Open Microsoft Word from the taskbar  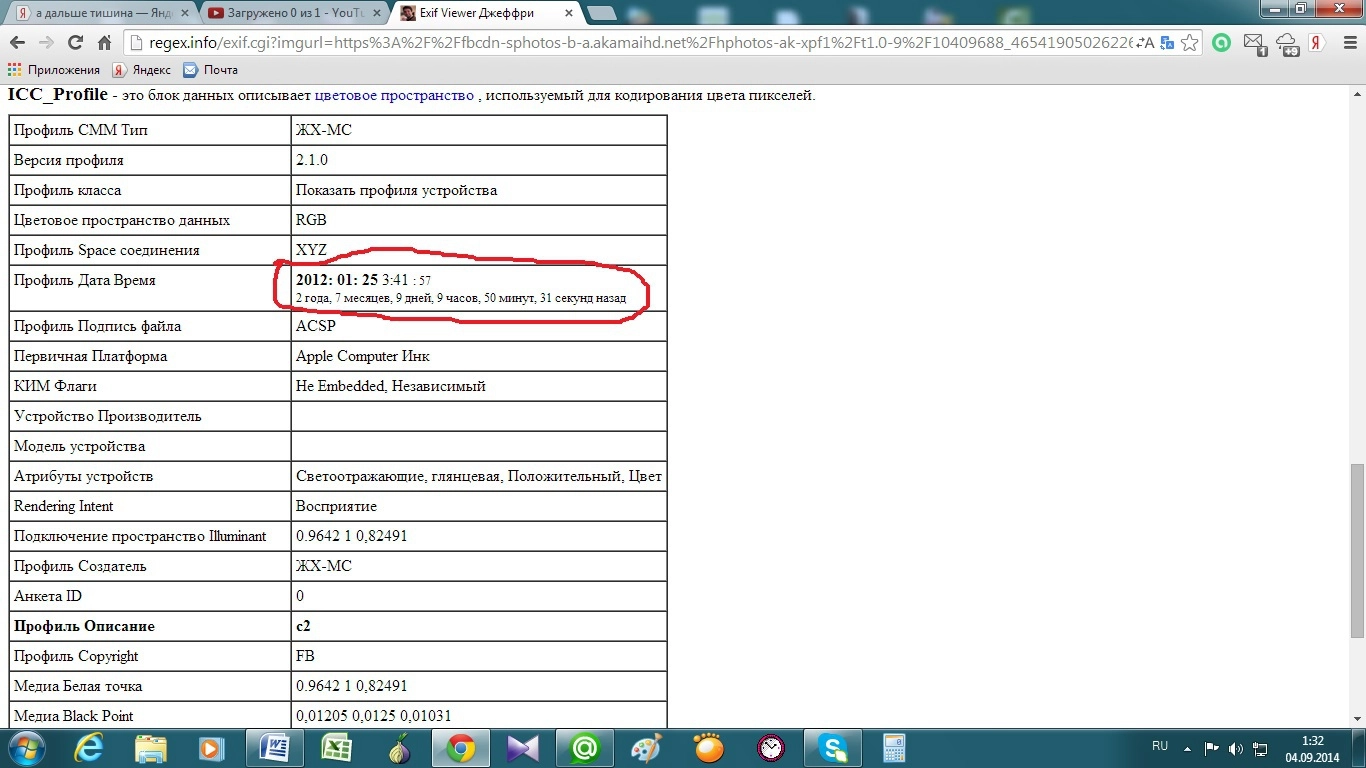click(274, 748)
